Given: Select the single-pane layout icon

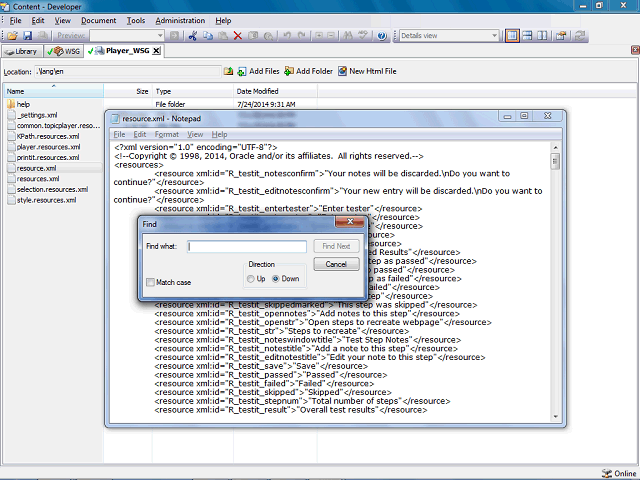Looking at the screenshot, I should pos(512,36).
